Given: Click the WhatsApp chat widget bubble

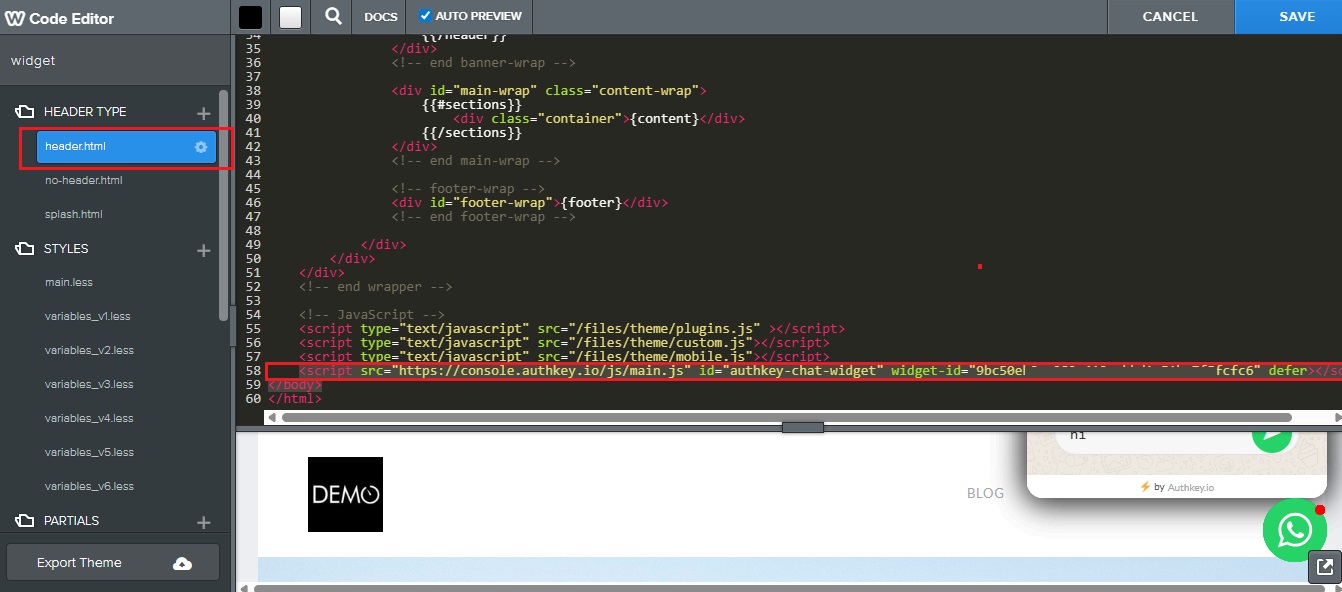Looking at the screenshot, I should coord(1294,530).
